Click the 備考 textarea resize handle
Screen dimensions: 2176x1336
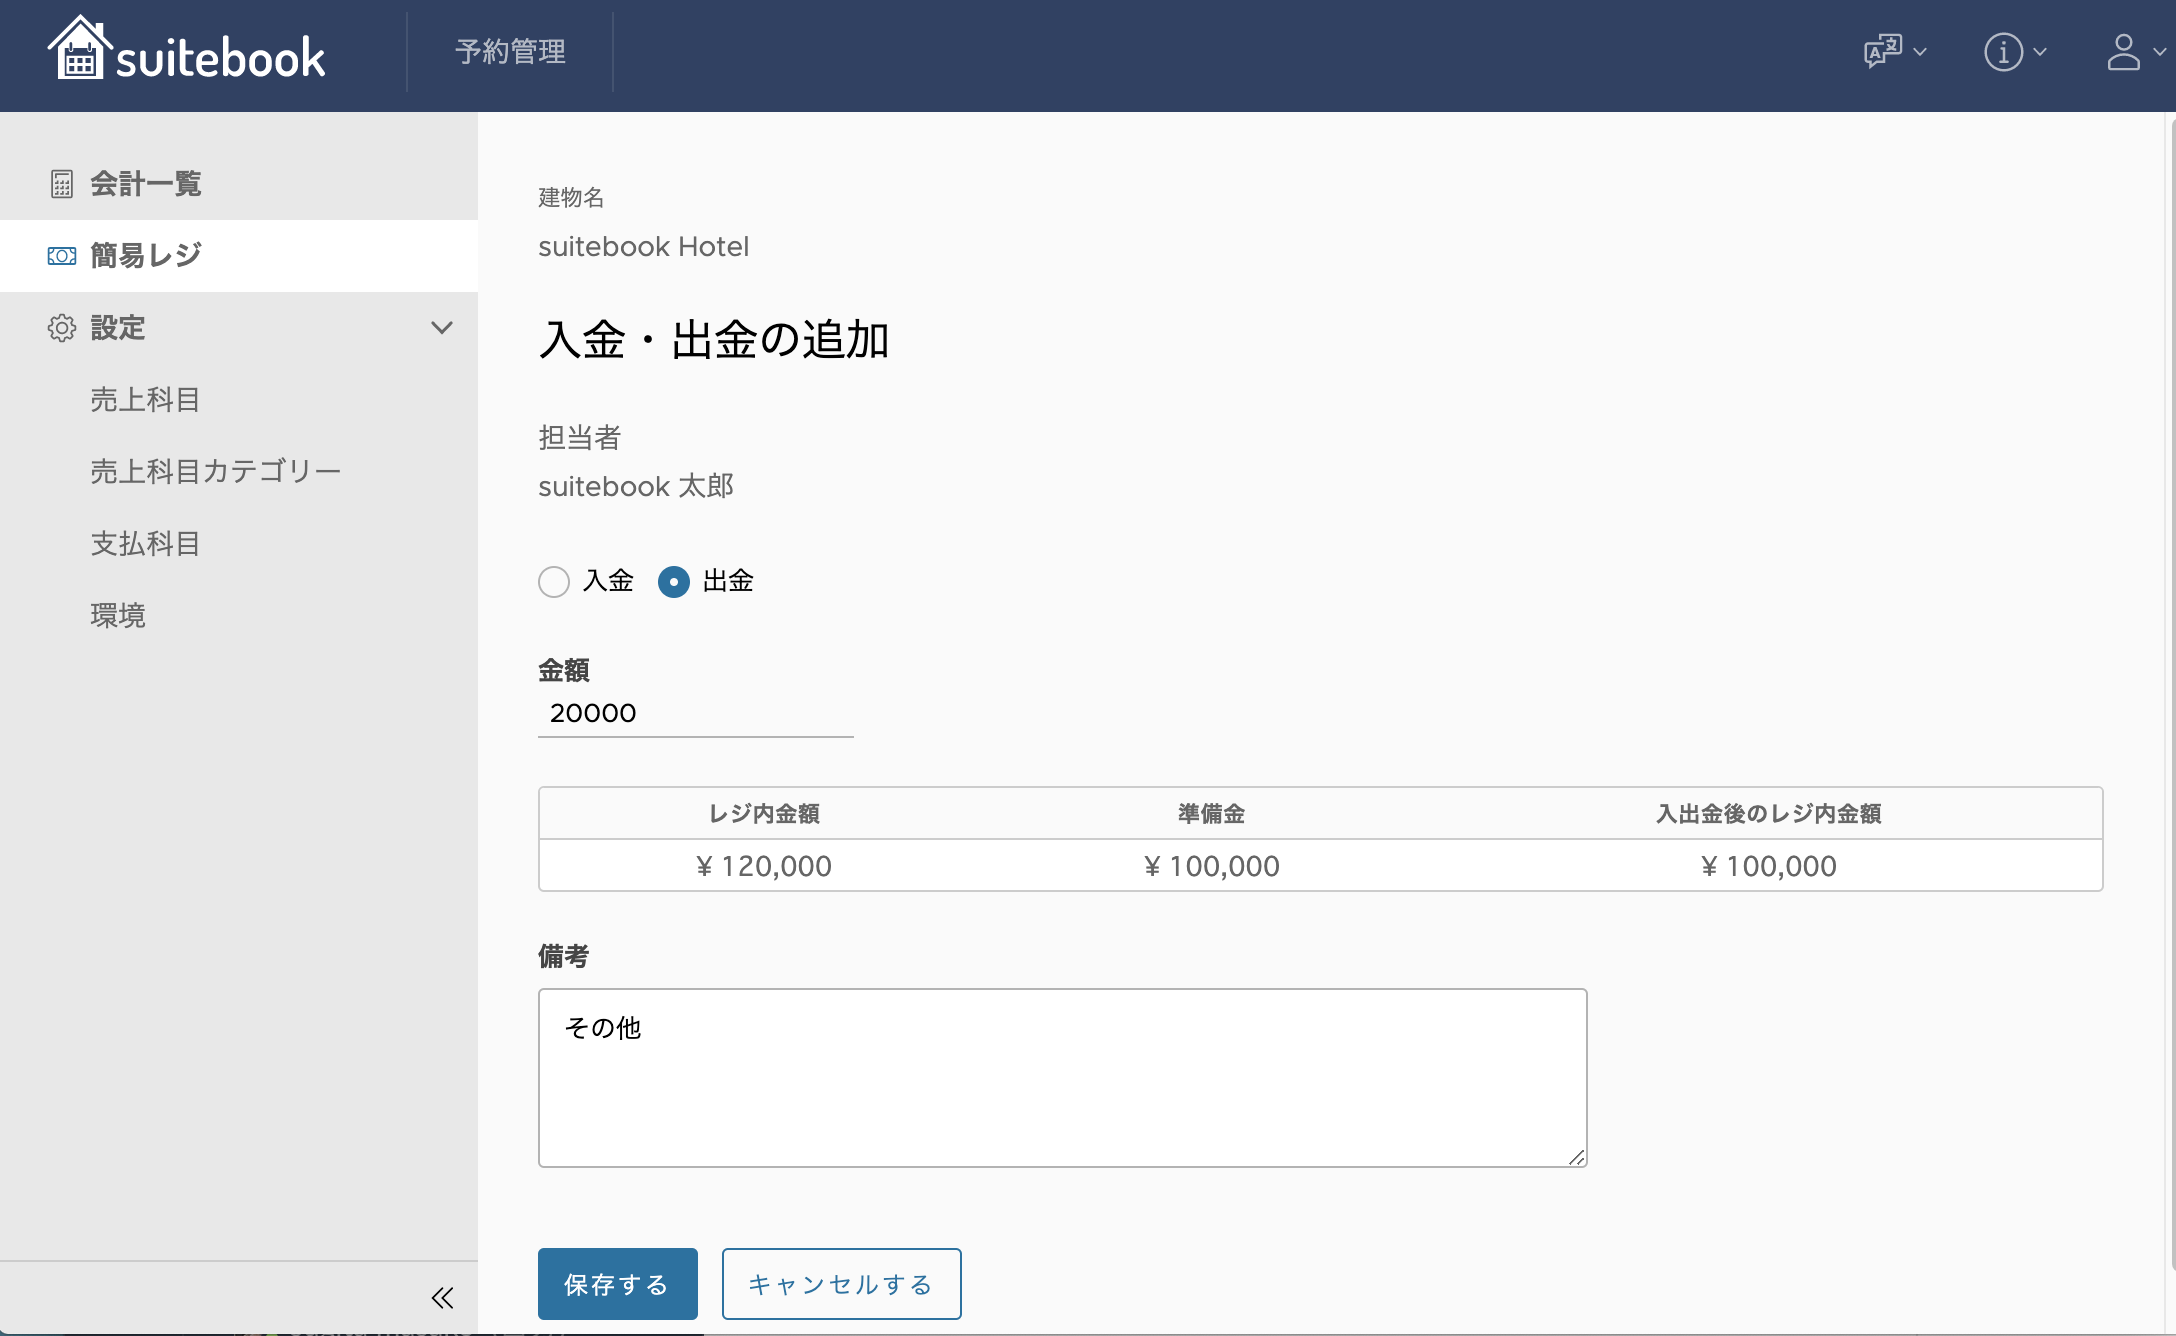coord(1576,1157)
